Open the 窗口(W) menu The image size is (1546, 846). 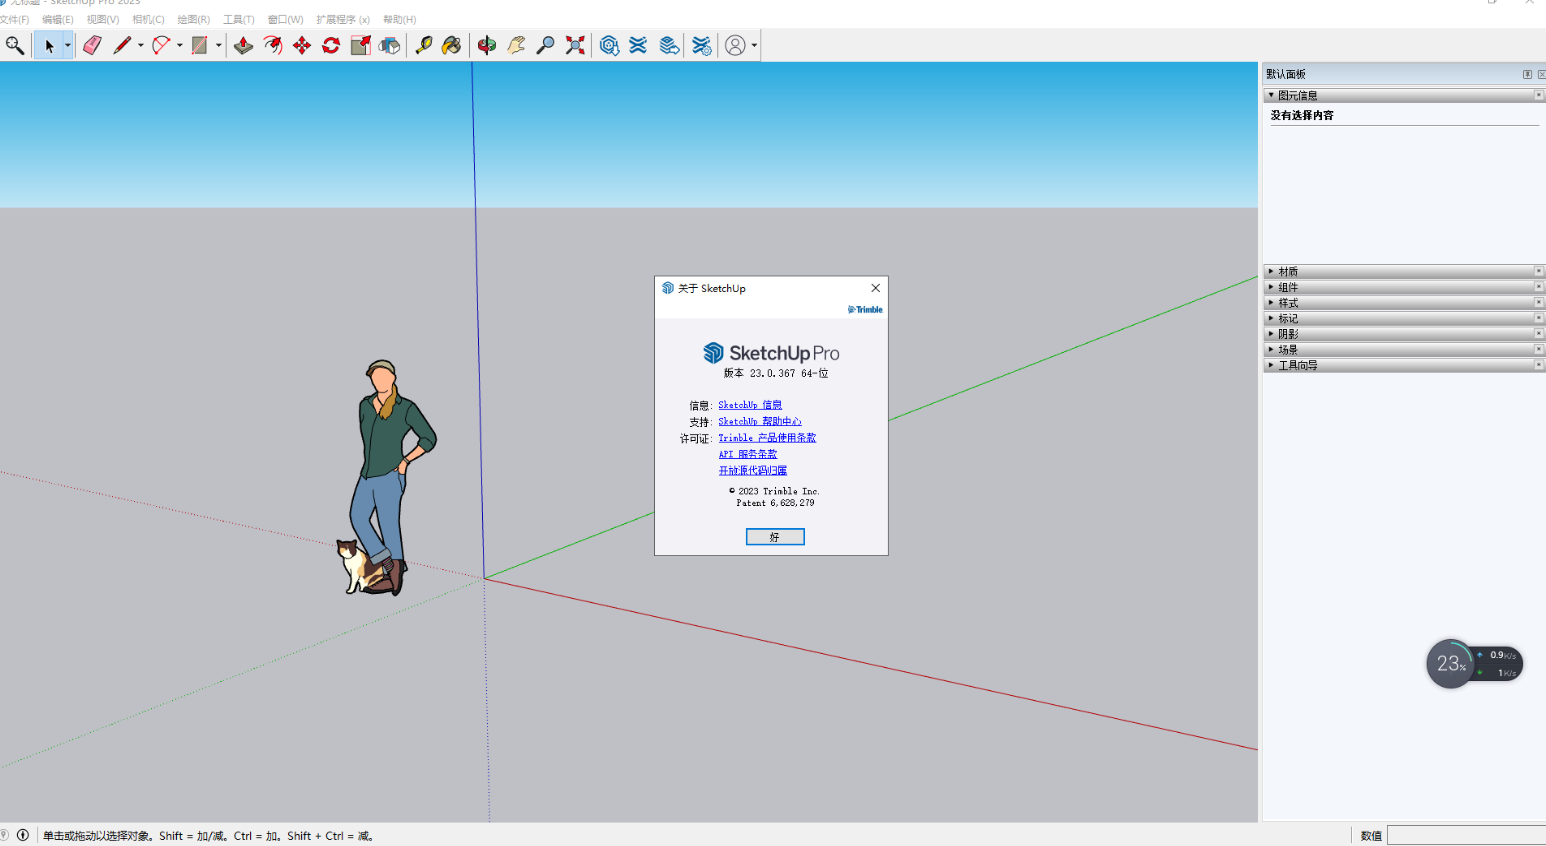coord(285,19)
